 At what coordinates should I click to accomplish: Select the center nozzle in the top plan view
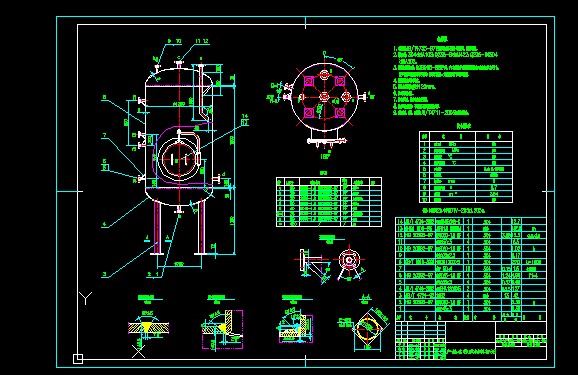[x=324, y=97]
